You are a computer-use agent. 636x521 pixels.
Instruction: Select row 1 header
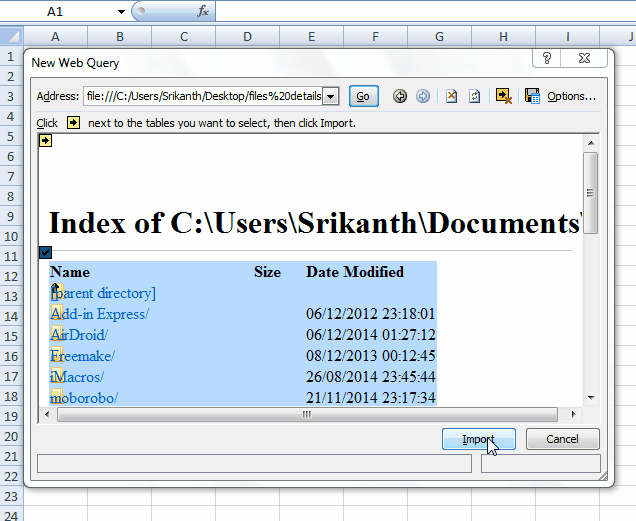click(11, 56)
